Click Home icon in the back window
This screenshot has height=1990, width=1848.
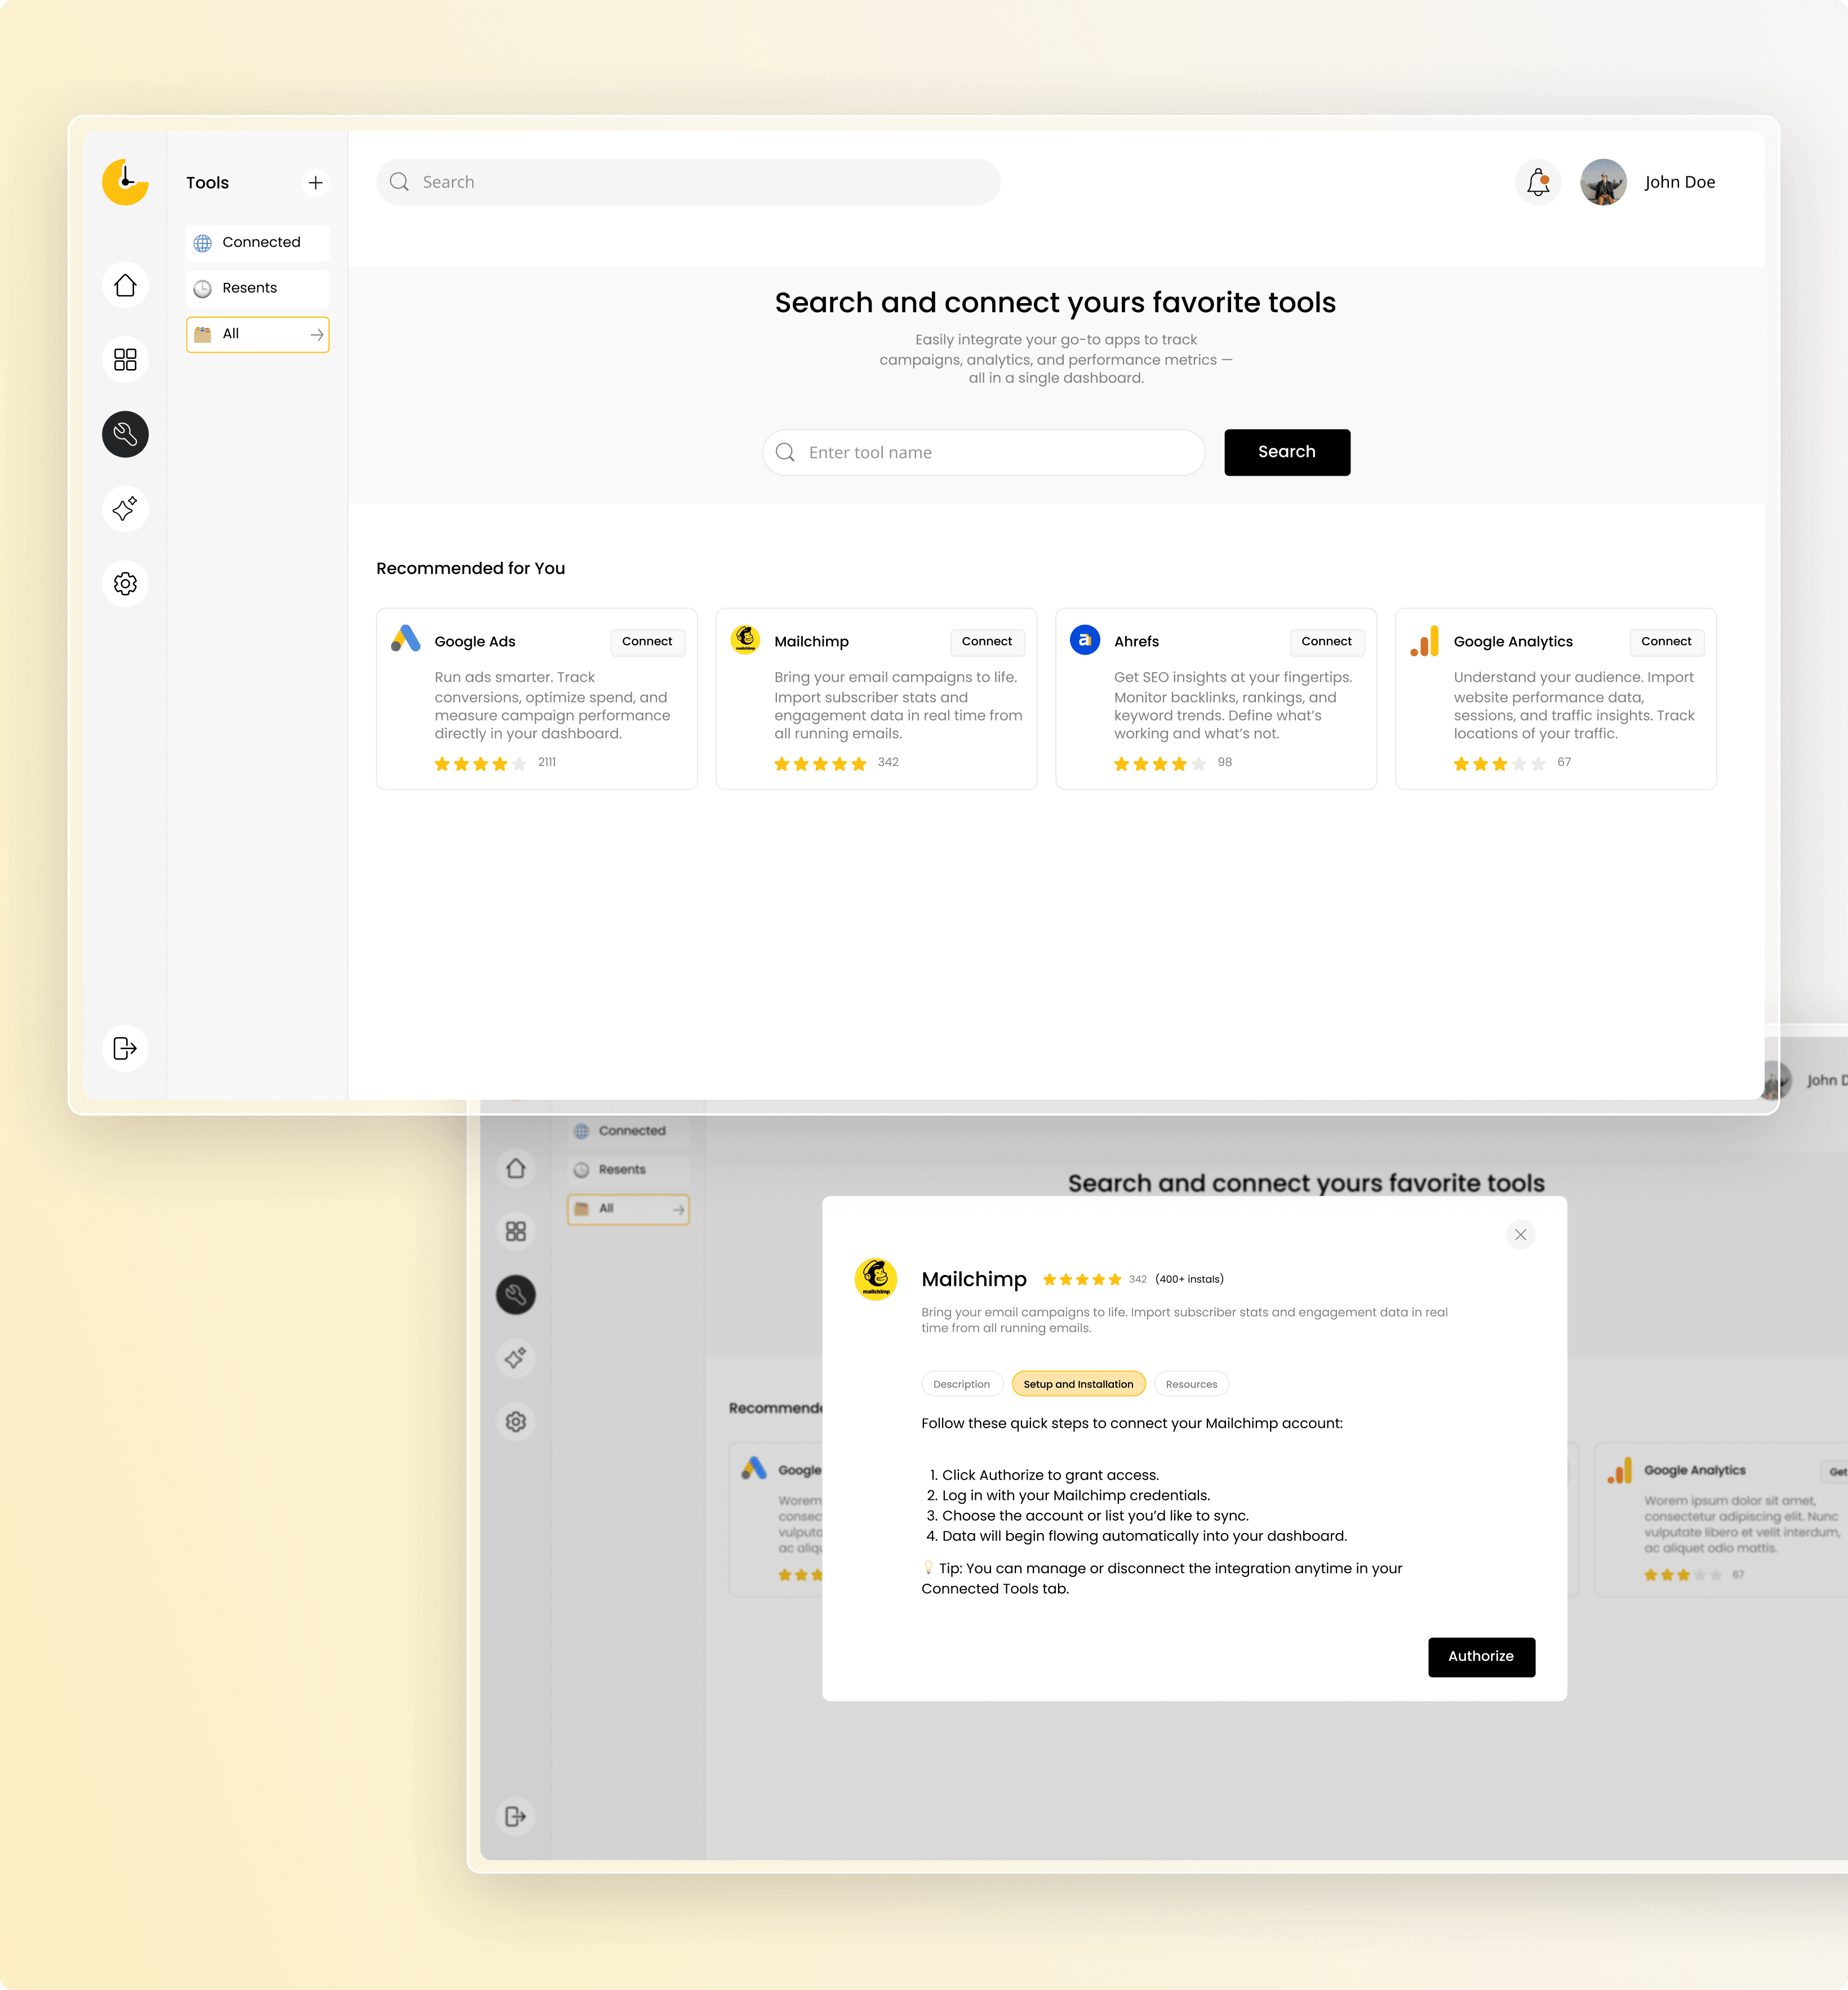(516, 1168)
